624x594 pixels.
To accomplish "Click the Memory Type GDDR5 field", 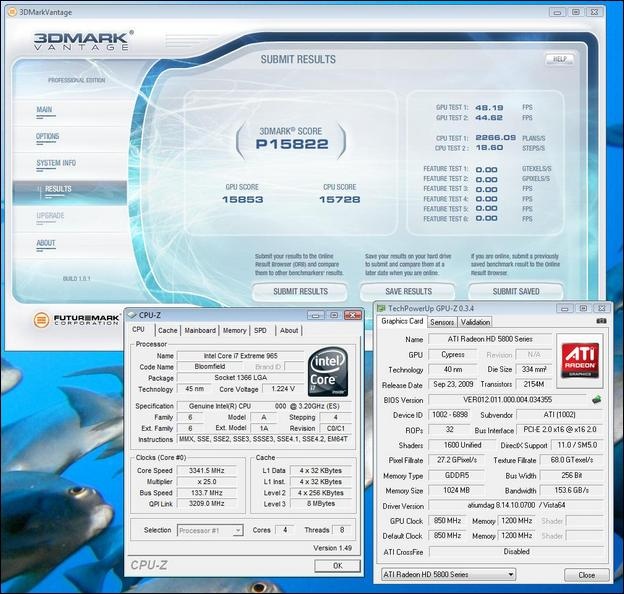I will (456, 475).
